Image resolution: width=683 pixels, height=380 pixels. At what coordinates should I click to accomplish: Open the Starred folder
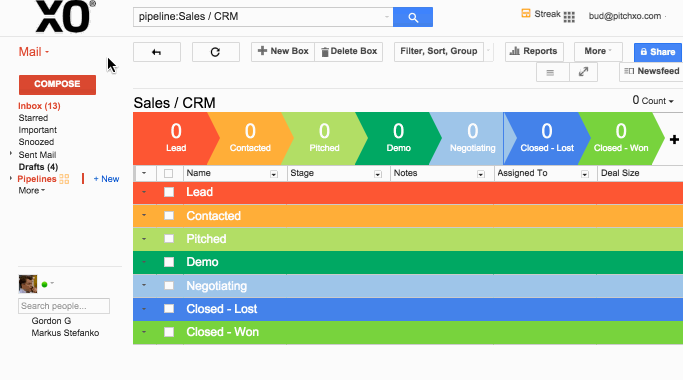[x=33, y=118]
